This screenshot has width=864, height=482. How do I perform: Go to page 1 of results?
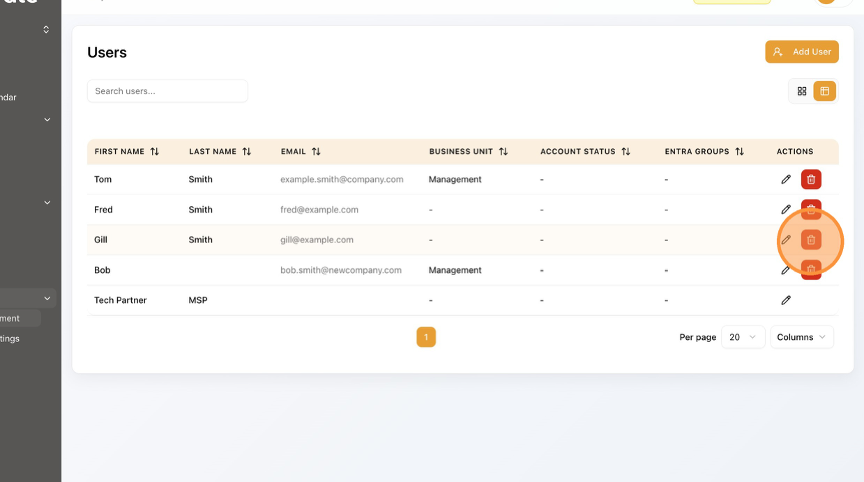tap(426, 337)
